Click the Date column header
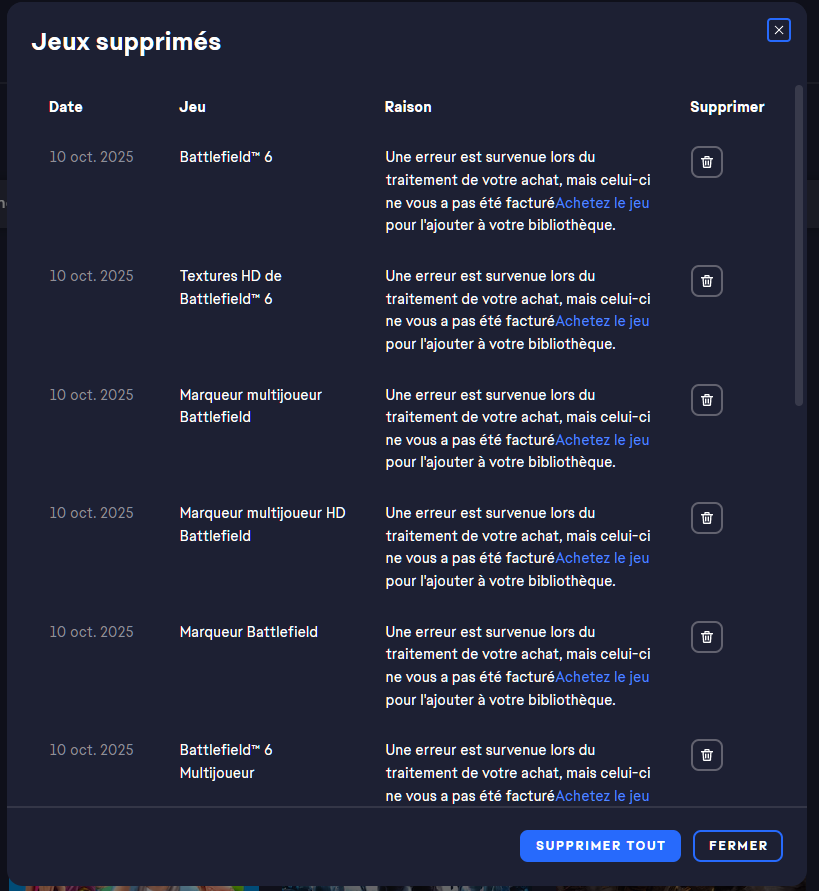This screenshot has width=819, height=891. pos(66,107)
